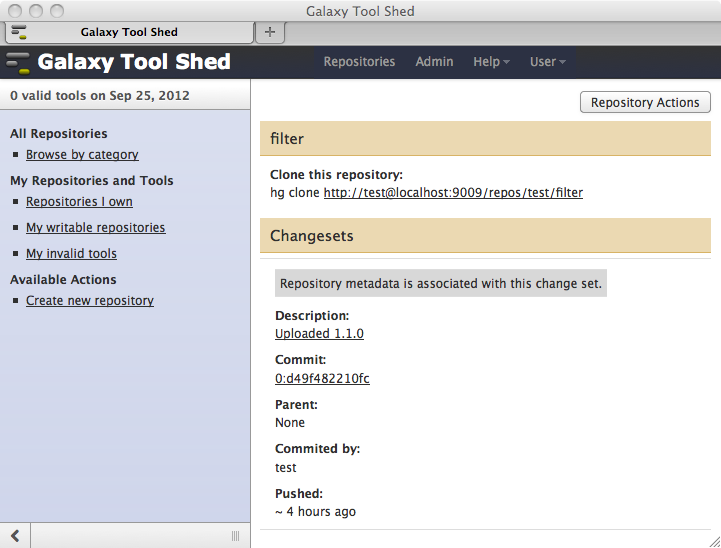Click the 'filter' repository heading
Viewport: 721px width, 548px height.
click(287, 139)
